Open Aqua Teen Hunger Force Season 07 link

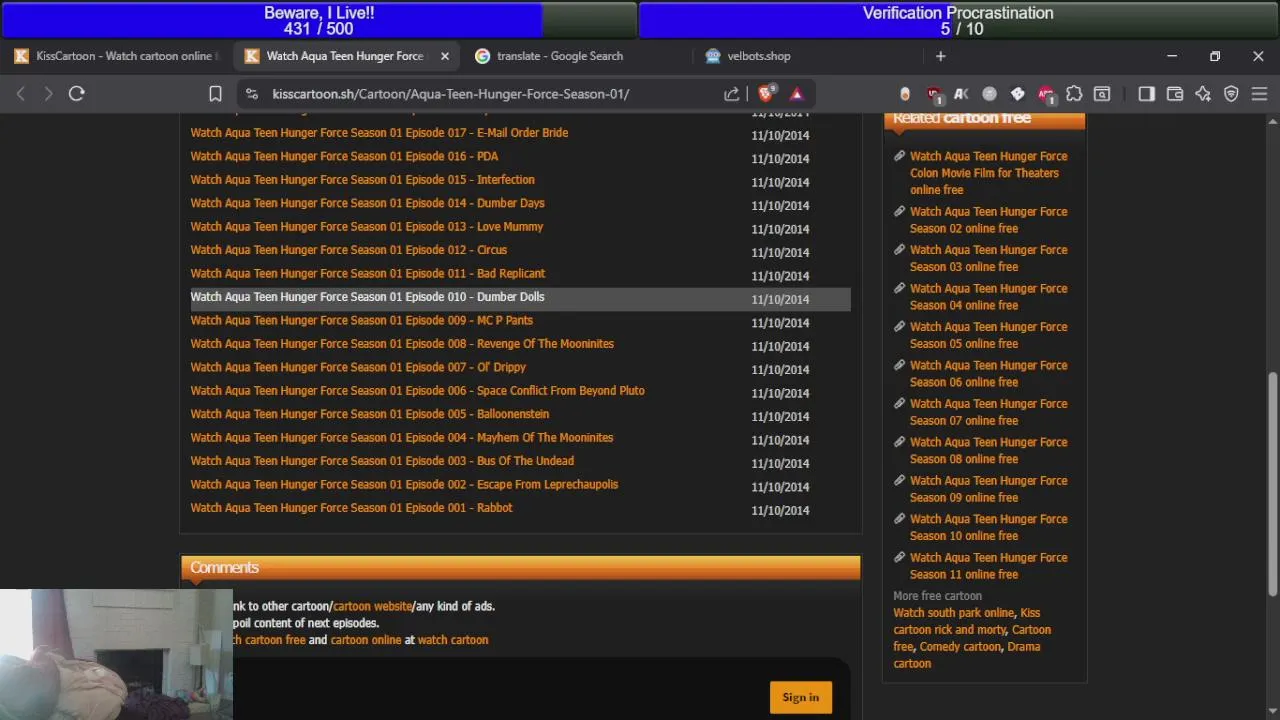coord(988,412)
